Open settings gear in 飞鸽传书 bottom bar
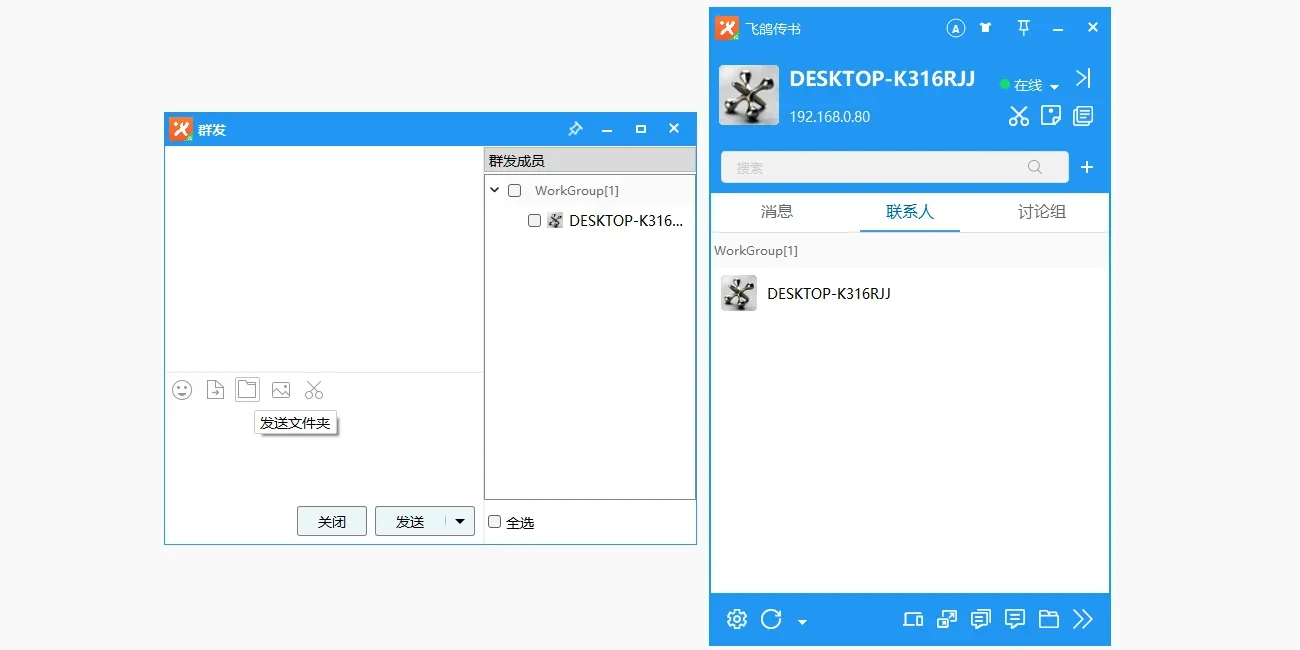 pyautogui.click(x=737, y=619)
